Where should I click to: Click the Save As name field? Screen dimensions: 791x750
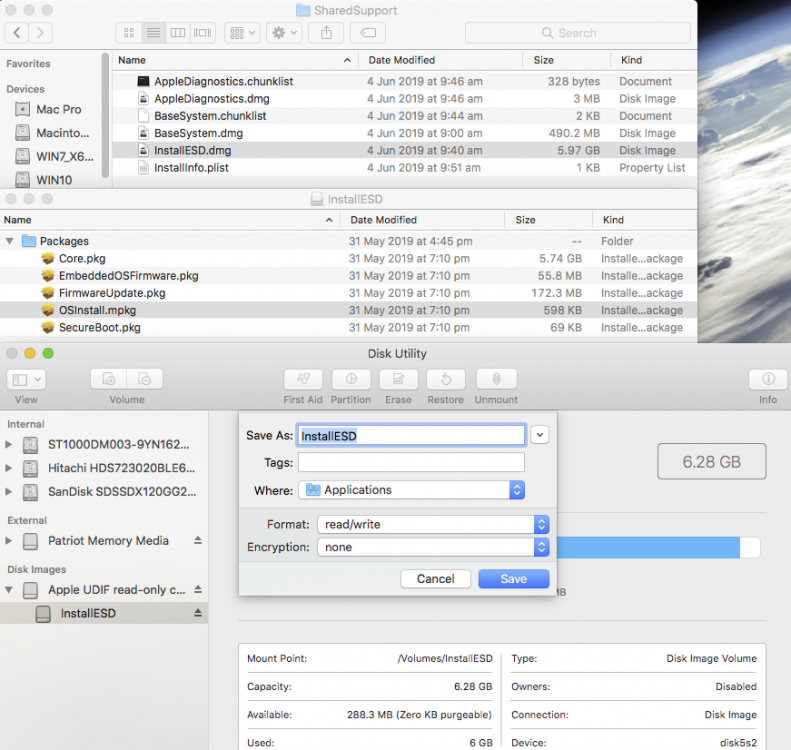[x=412, y=436]
